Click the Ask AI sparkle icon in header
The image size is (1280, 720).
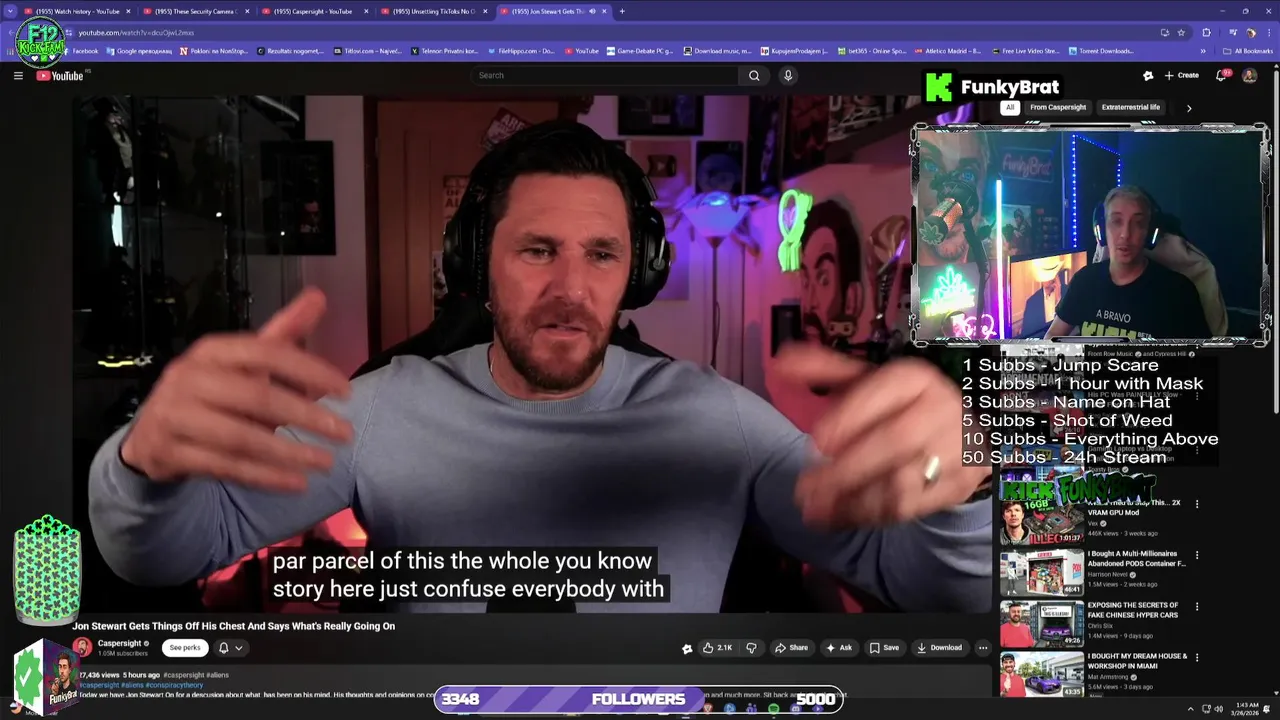point(1148,75)
